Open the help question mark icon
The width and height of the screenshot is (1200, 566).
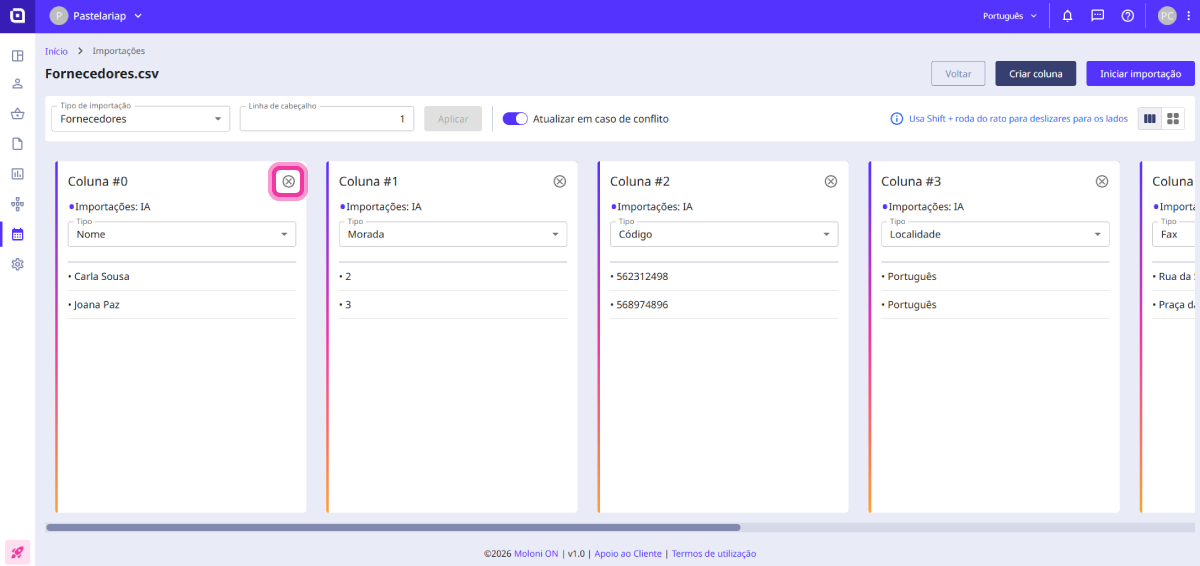(x=1127, y=16)
